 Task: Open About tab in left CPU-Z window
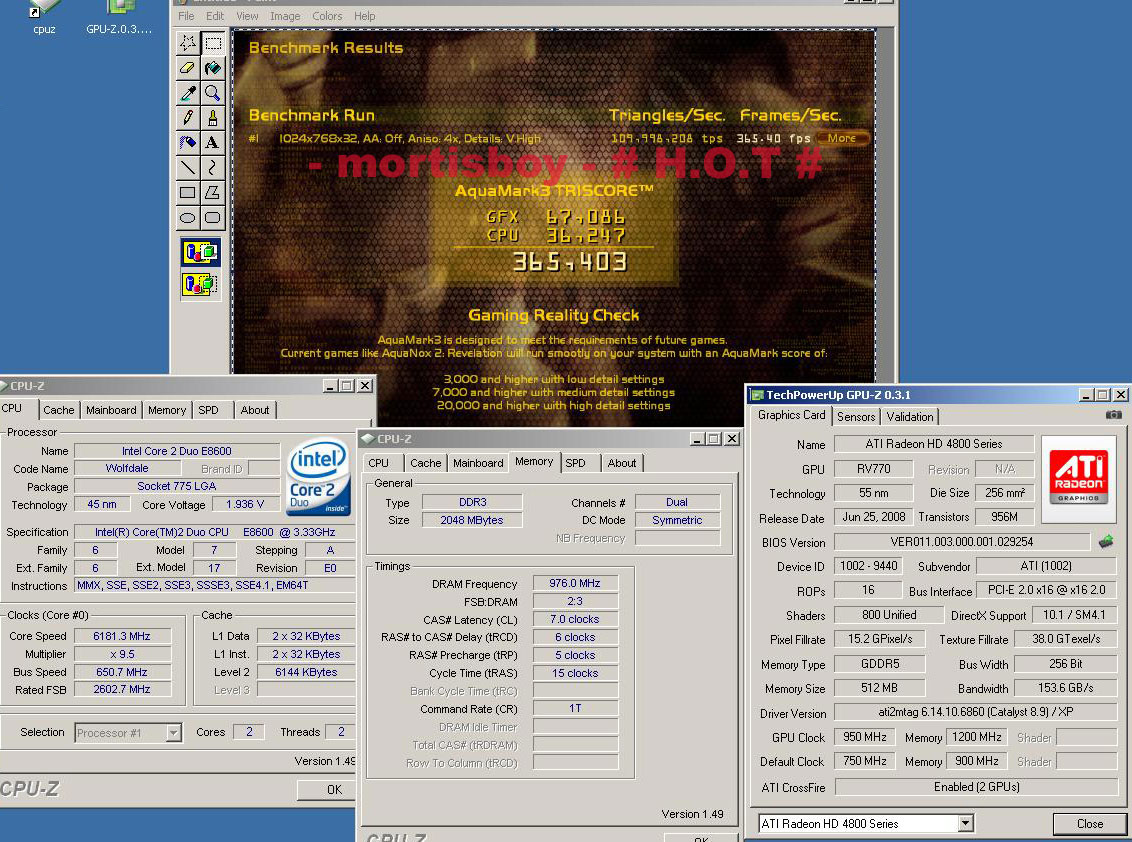point(255,410)
